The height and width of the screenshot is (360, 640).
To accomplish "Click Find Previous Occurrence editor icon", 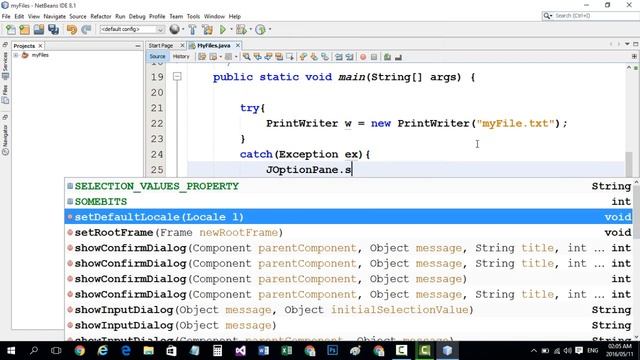I will (258, 57).
